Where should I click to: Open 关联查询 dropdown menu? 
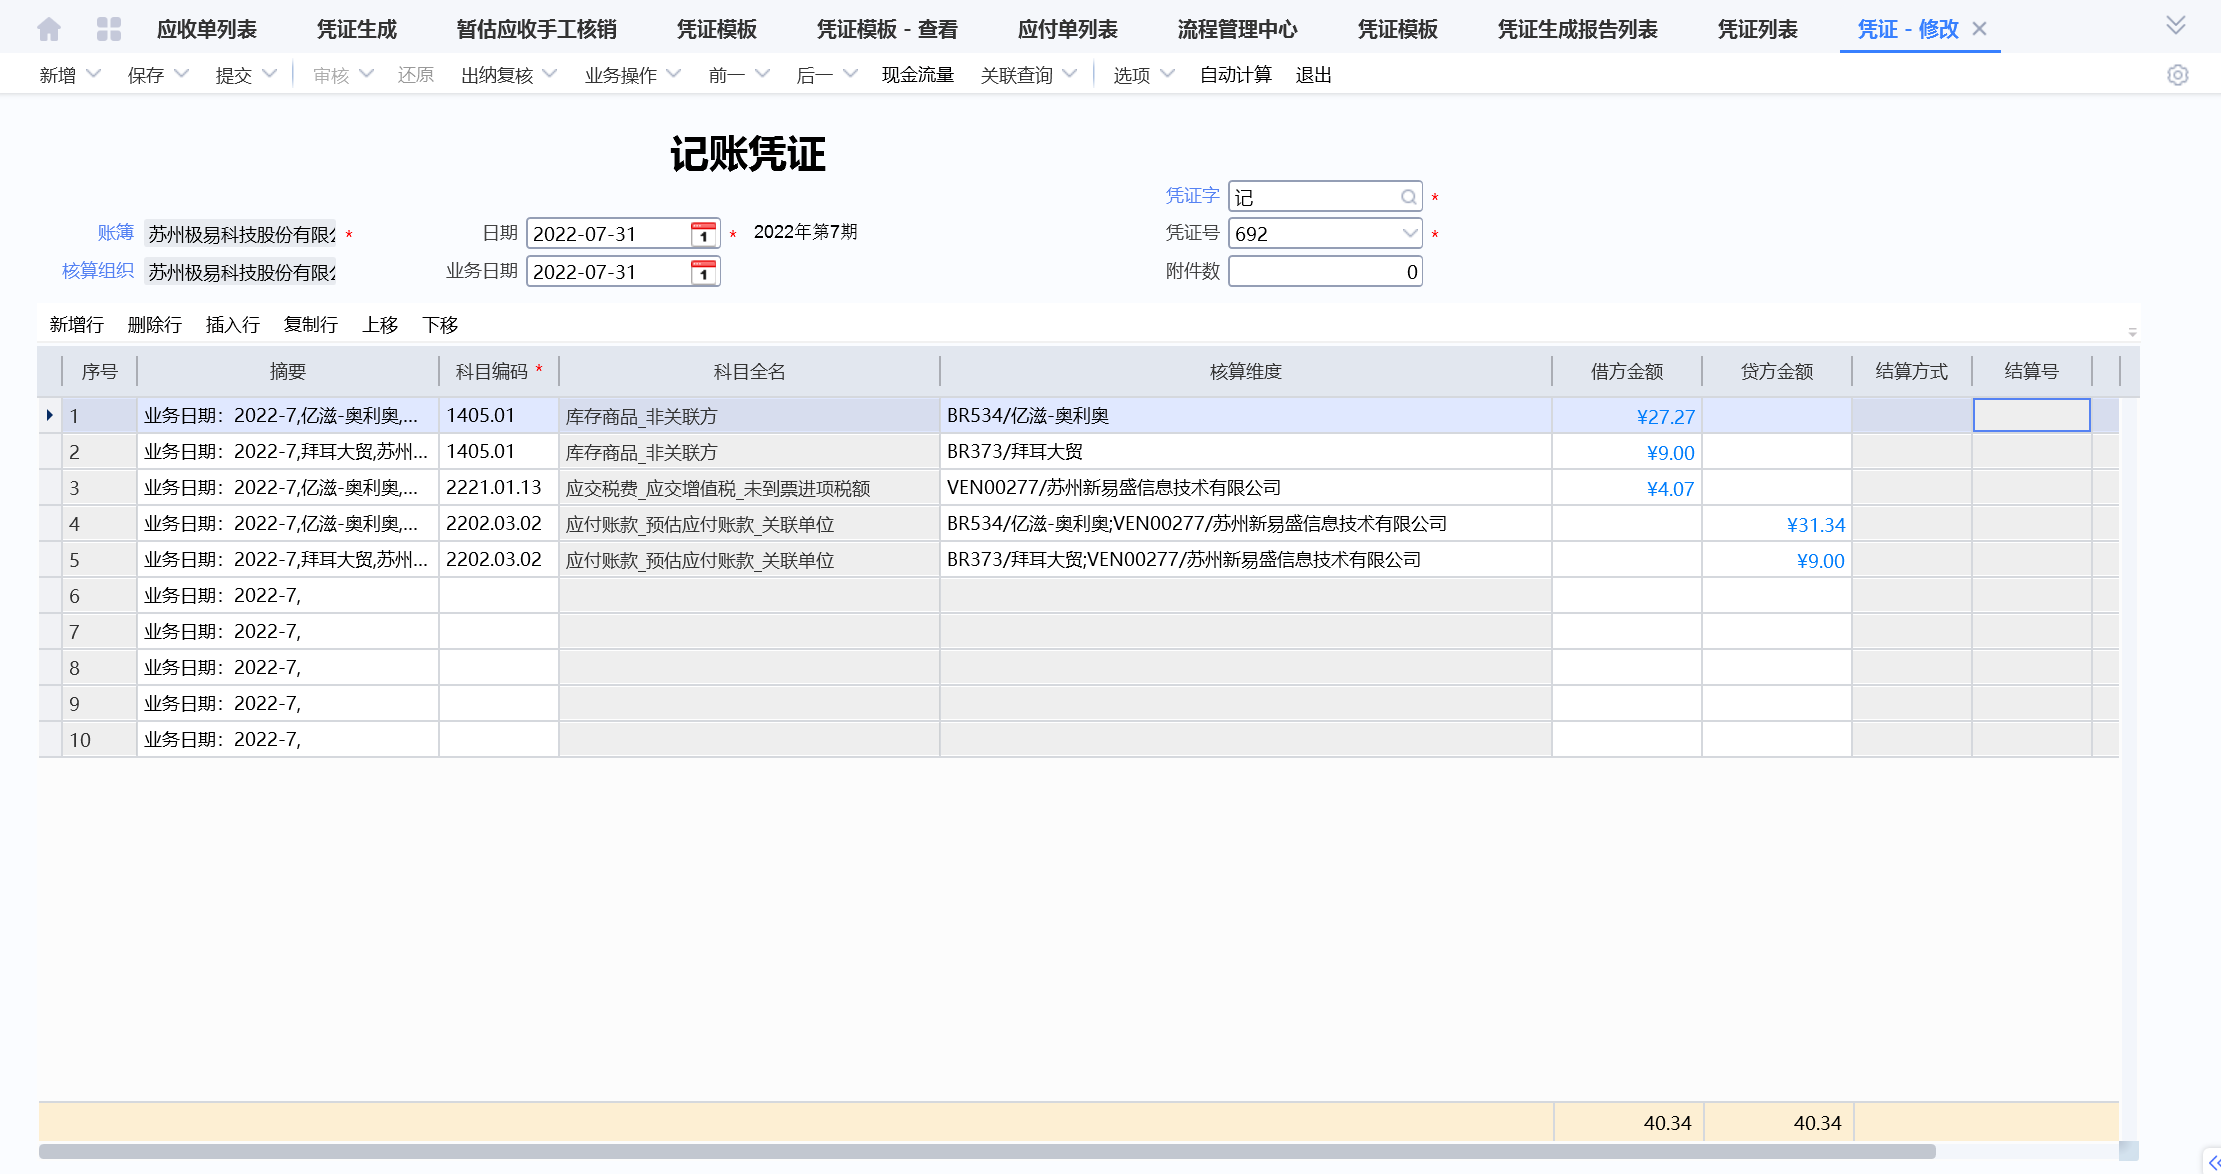[x=1029, y=75]
